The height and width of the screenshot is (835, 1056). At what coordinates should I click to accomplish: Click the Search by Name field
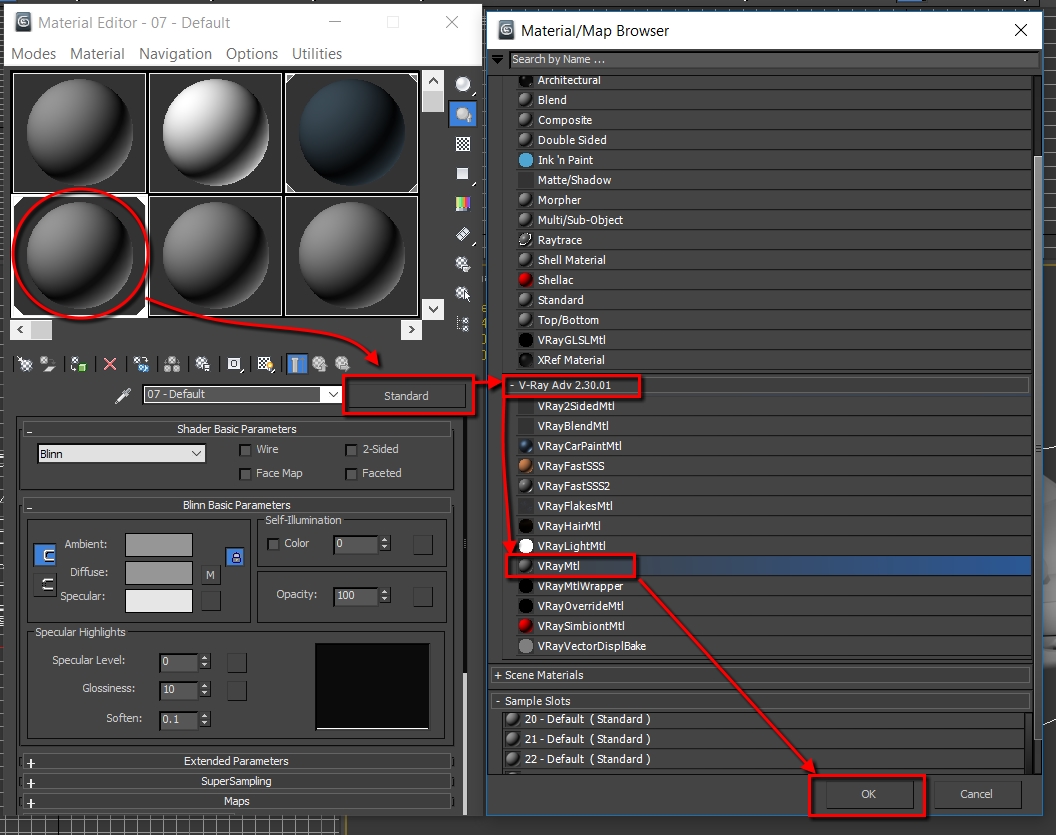click(x=774, y=59)
